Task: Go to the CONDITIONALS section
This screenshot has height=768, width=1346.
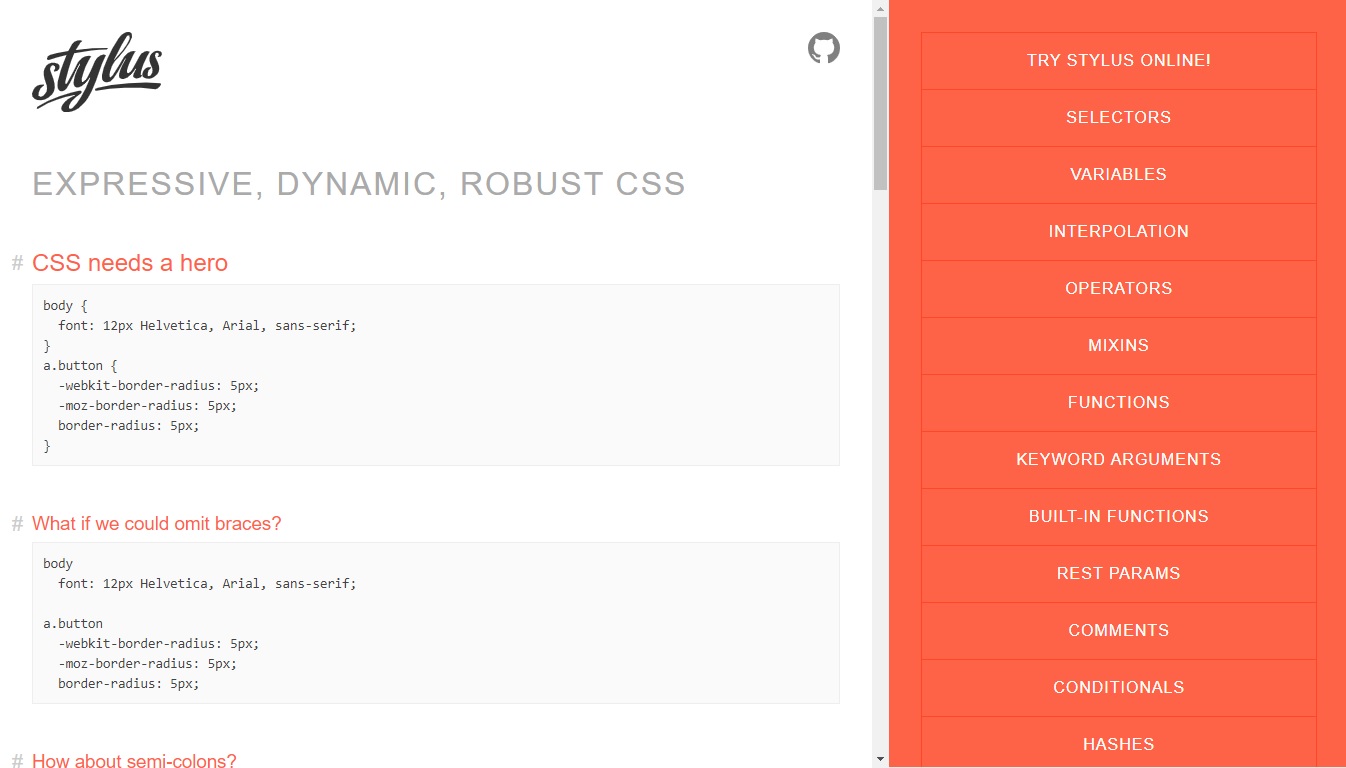Action: click(1118, 687)
